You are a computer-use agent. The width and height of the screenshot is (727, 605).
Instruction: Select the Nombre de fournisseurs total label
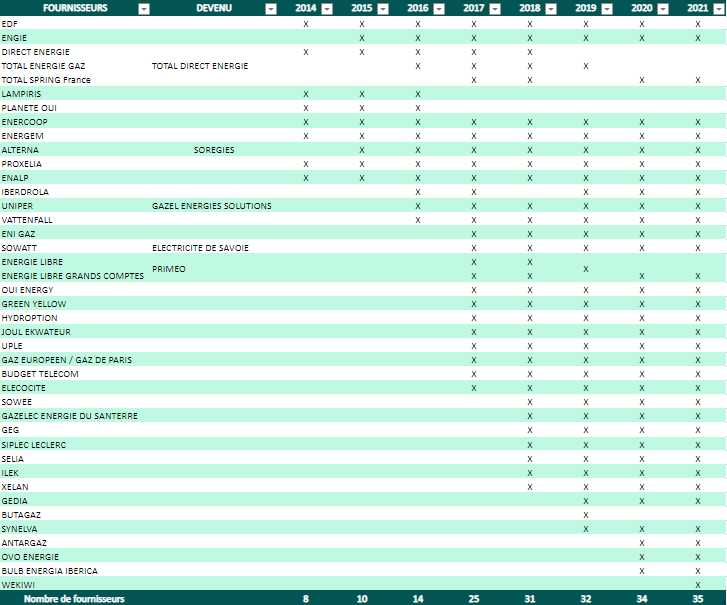[74, 599]
